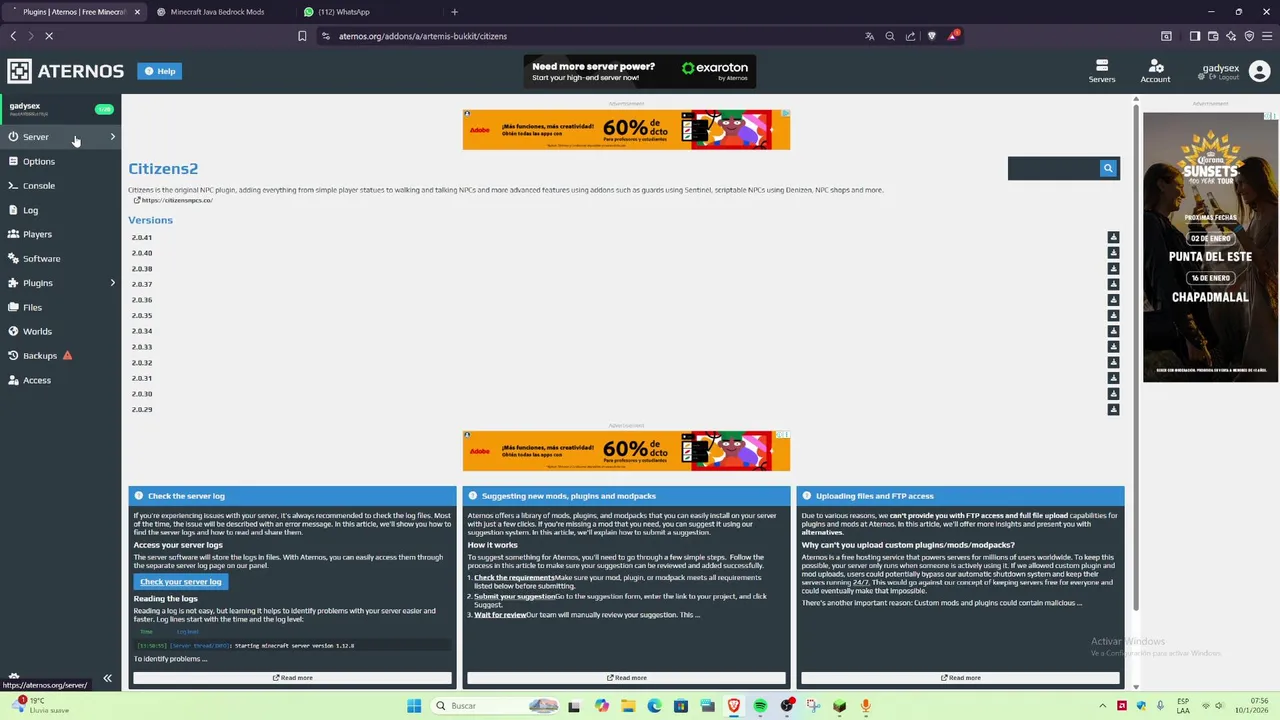Download Citizens2 version 2.0.32
Screen dimensions: 1280x720
(1113, 362)
